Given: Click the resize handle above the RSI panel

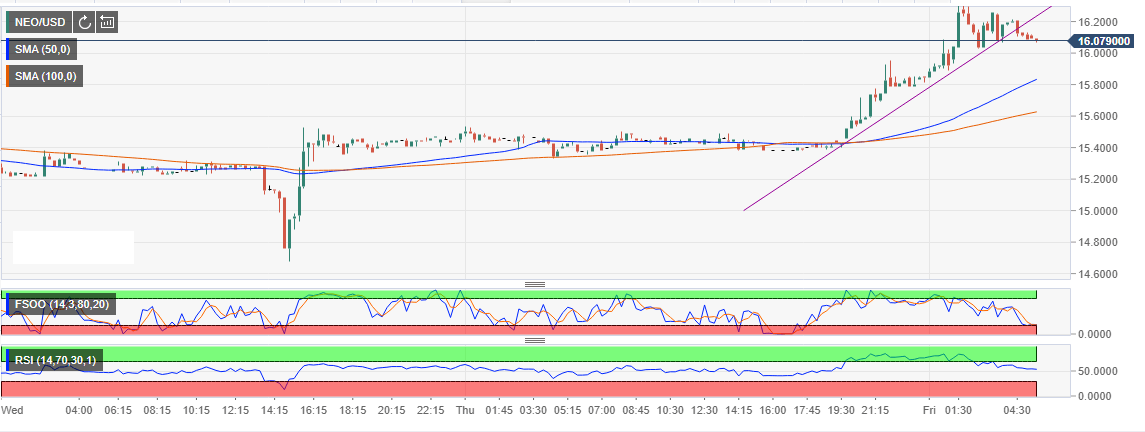Looking at the screenshot, I should 535,340.
